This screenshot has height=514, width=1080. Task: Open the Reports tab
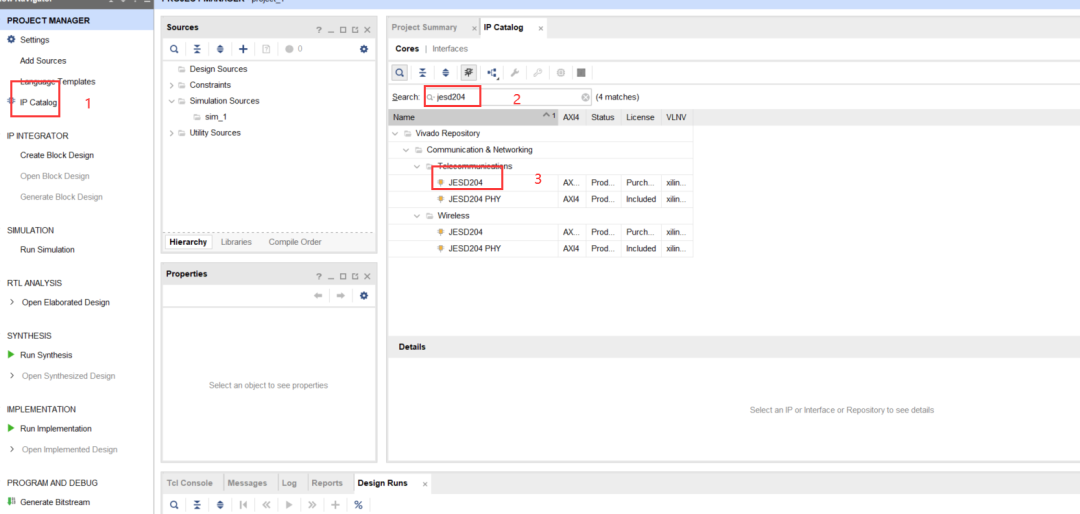(x=327, y=483)
